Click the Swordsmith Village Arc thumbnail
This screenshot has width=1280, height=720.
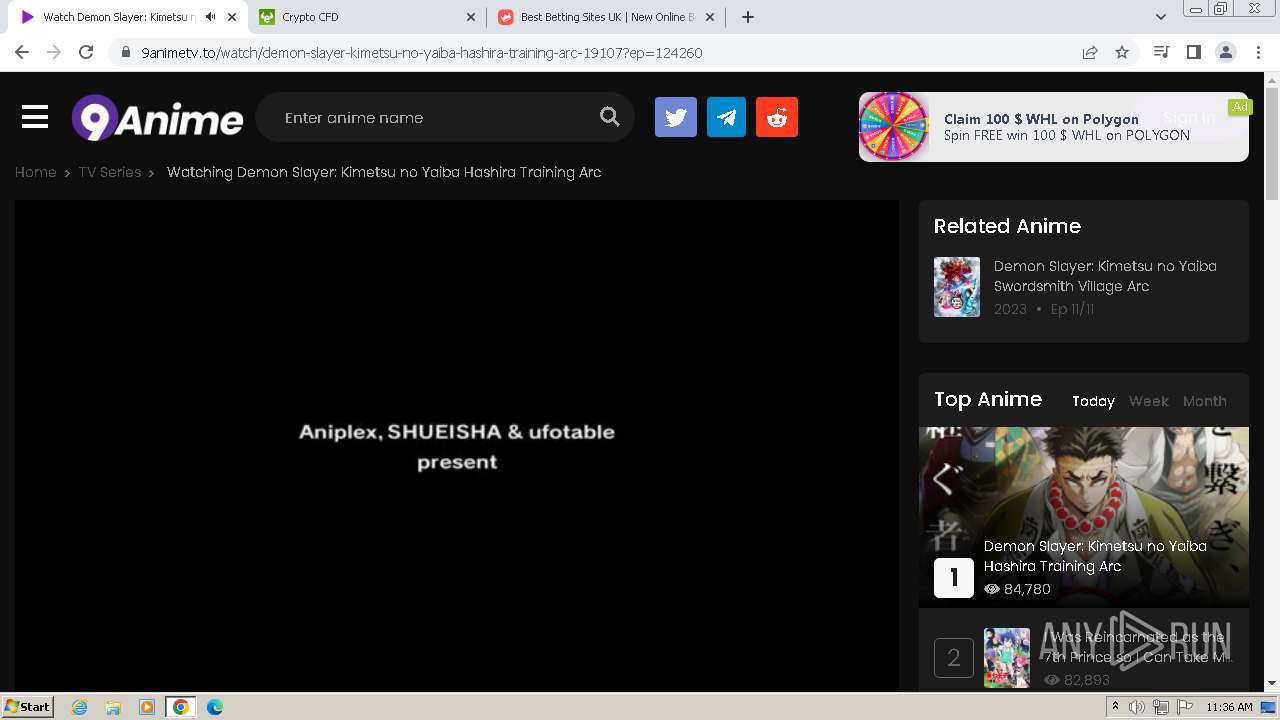(x=957, y=287)
